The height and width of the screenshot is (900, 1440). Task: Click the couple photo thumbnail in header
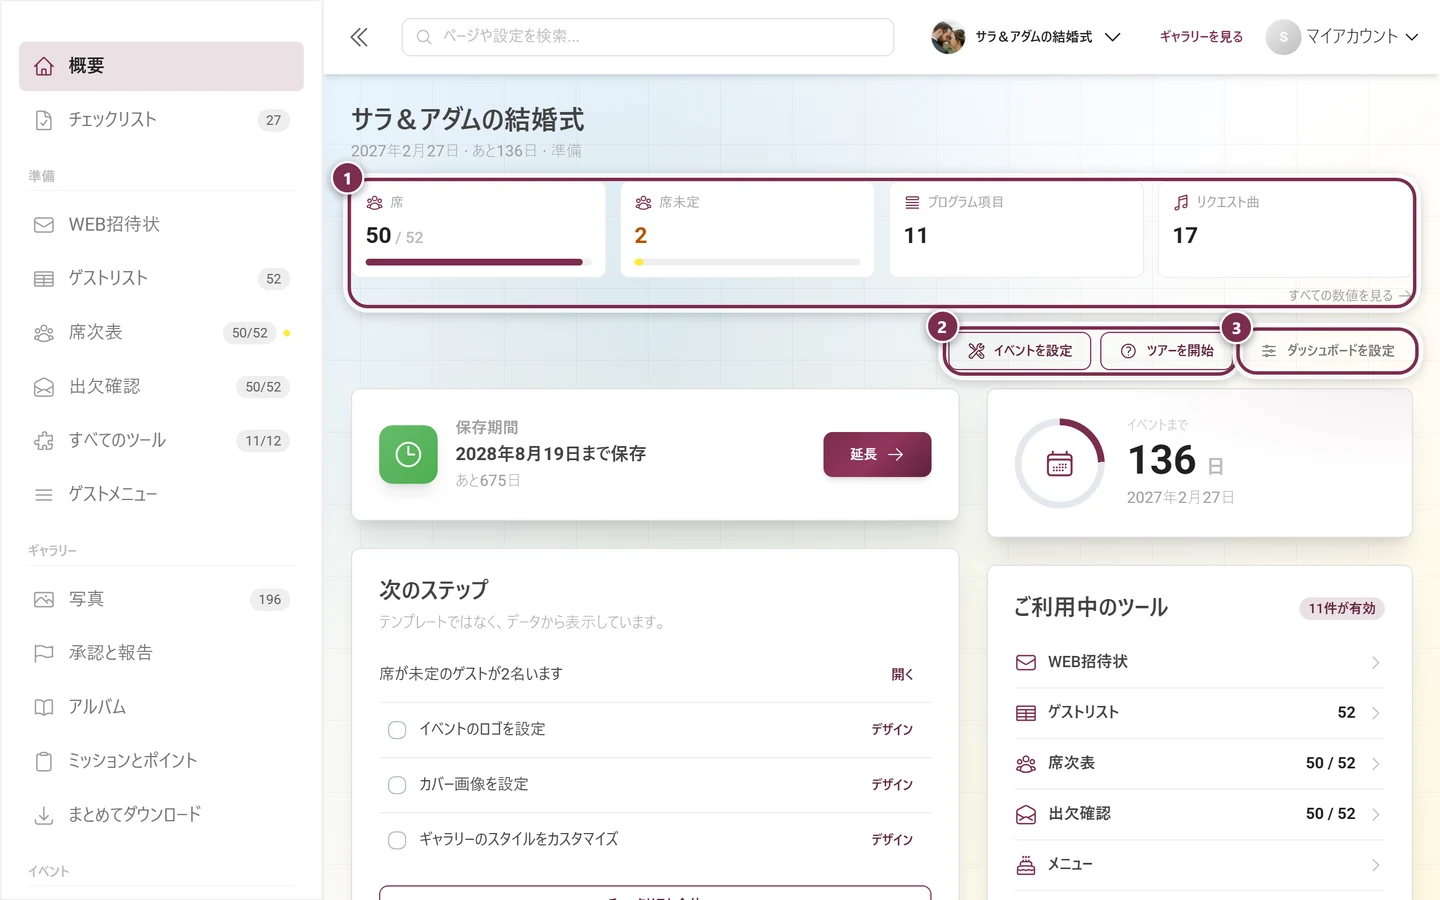click(948, 37)
